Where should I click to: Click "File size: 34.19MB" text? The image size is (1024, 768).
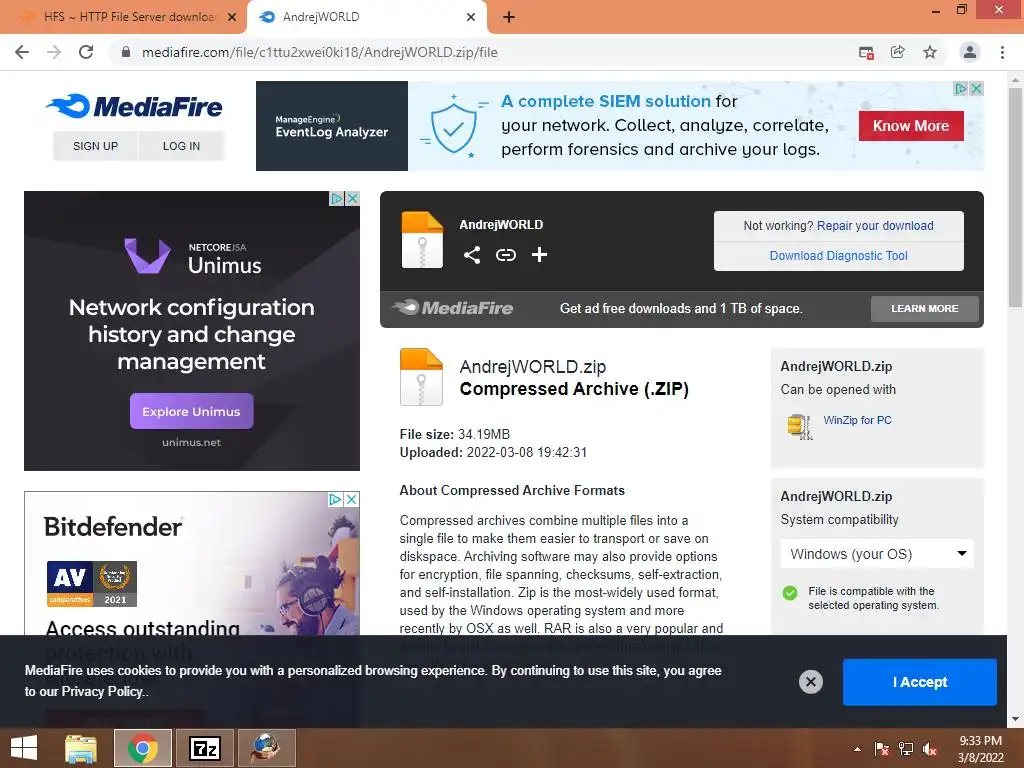click(x=455, y=434)
